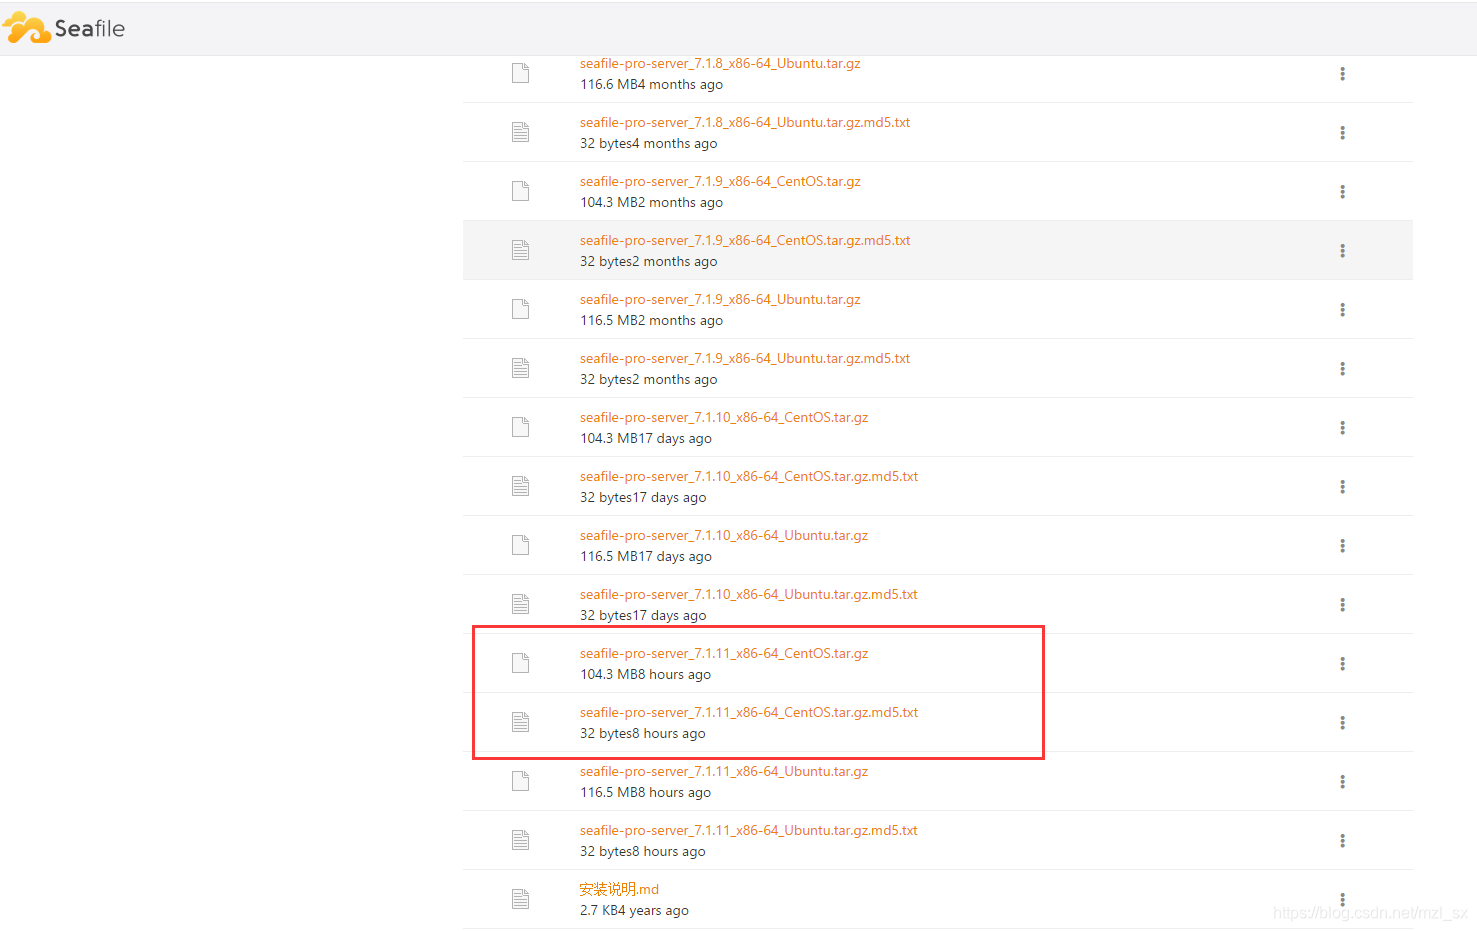The height and width of the screenshot is (931, 1477).
Task: Open seafile-pro-server_7.1.11_x86-64_CentOS.tar.gz link
Action: click(724, 653)
